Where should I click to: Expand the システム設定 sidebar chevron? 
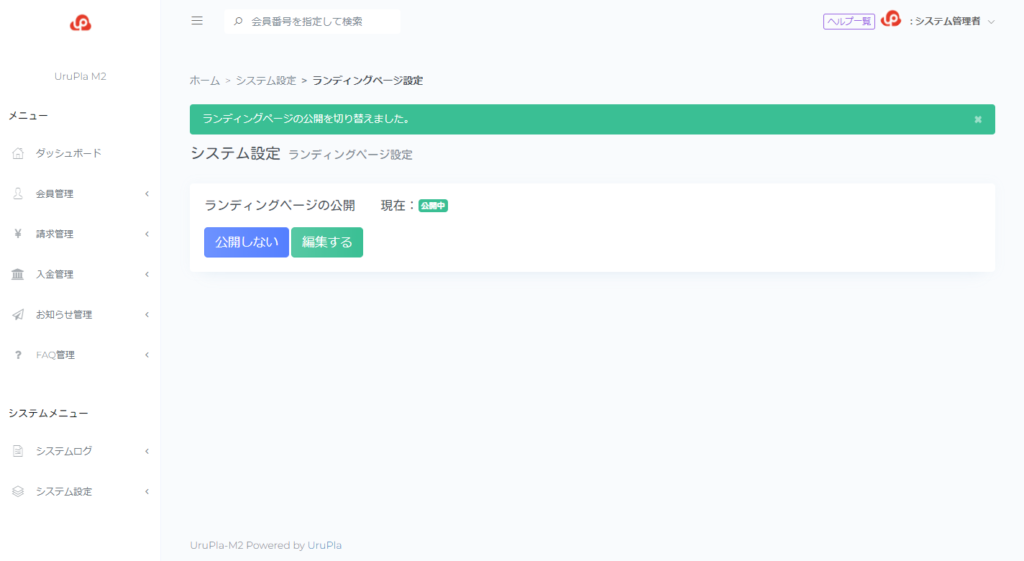tap(147, 492)
